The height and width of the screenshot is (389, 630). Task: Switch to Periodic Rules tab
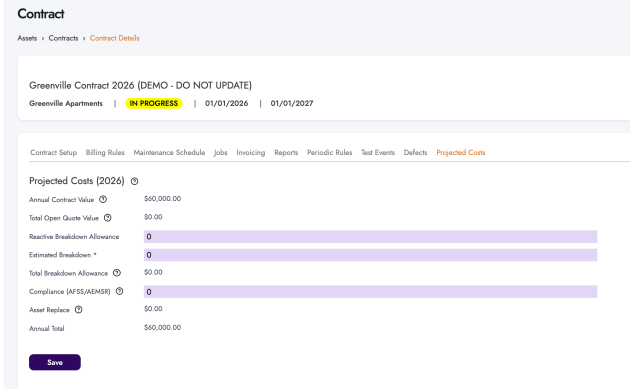pos(329,153)
